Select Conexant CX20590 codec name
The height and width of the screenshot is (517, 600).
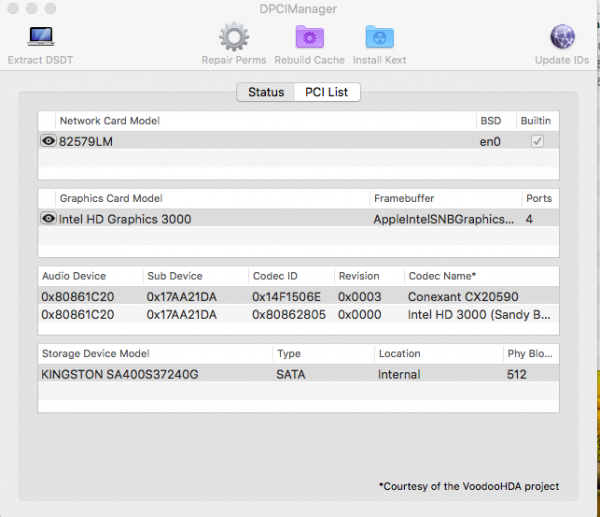(463, 297)
